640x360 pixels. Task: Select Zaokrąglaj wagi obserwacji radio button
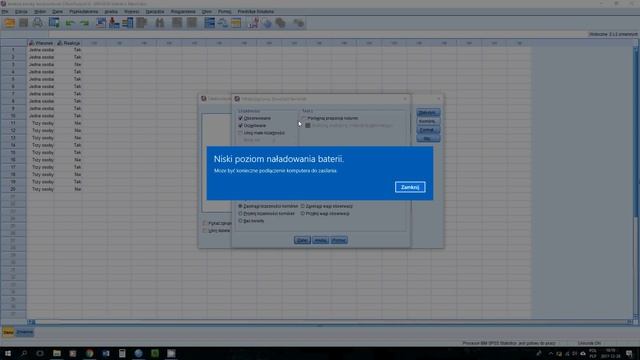[x=303, y=206]
